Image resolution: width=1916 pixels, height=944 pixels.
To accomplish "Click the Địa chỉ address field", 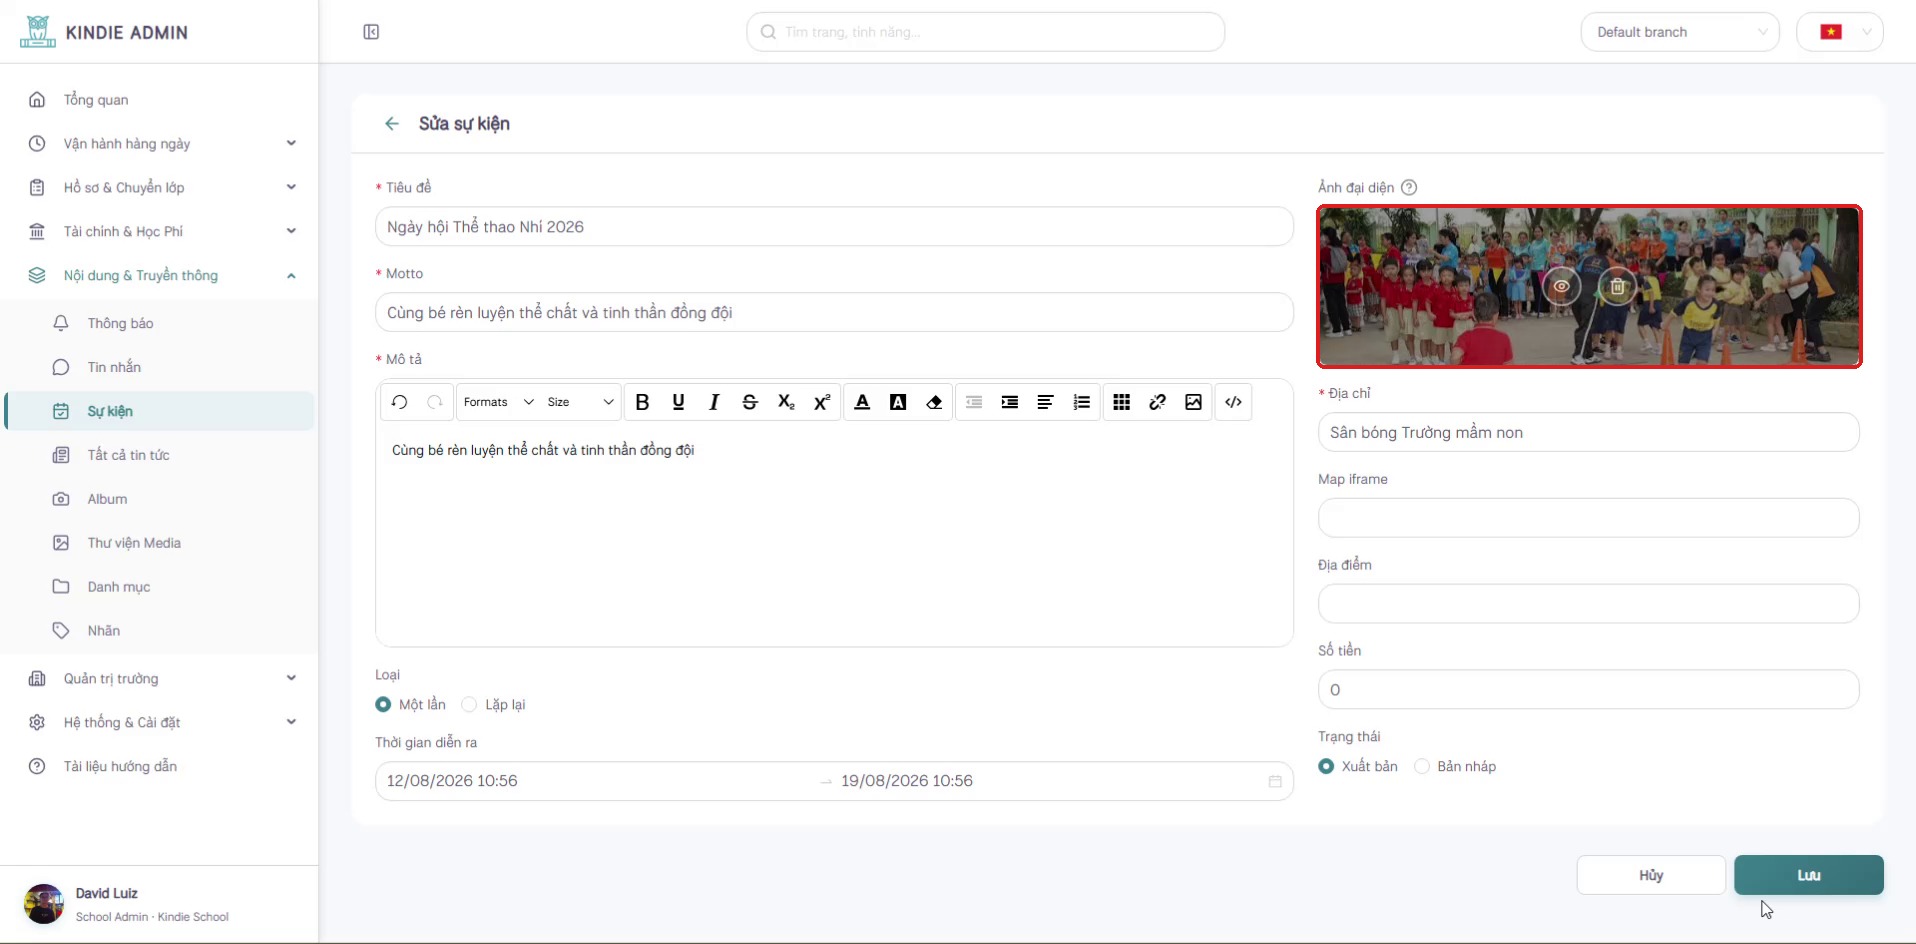I will [x=1589, y=433].
